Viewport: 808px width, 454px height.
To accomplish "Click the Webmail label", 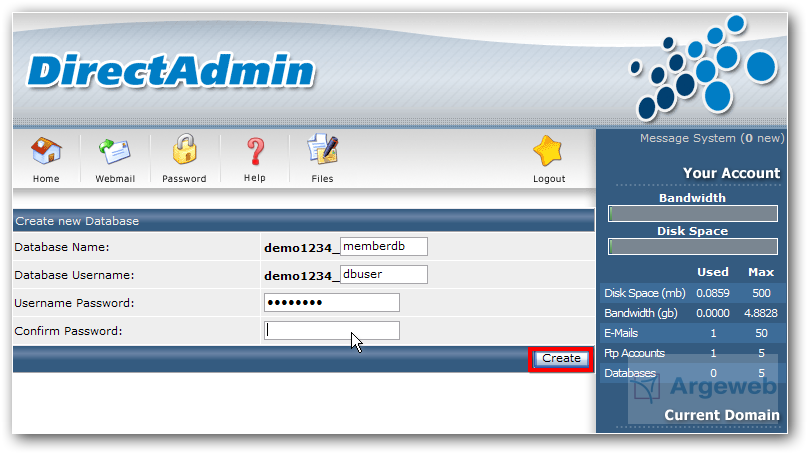I will (115, 179).
